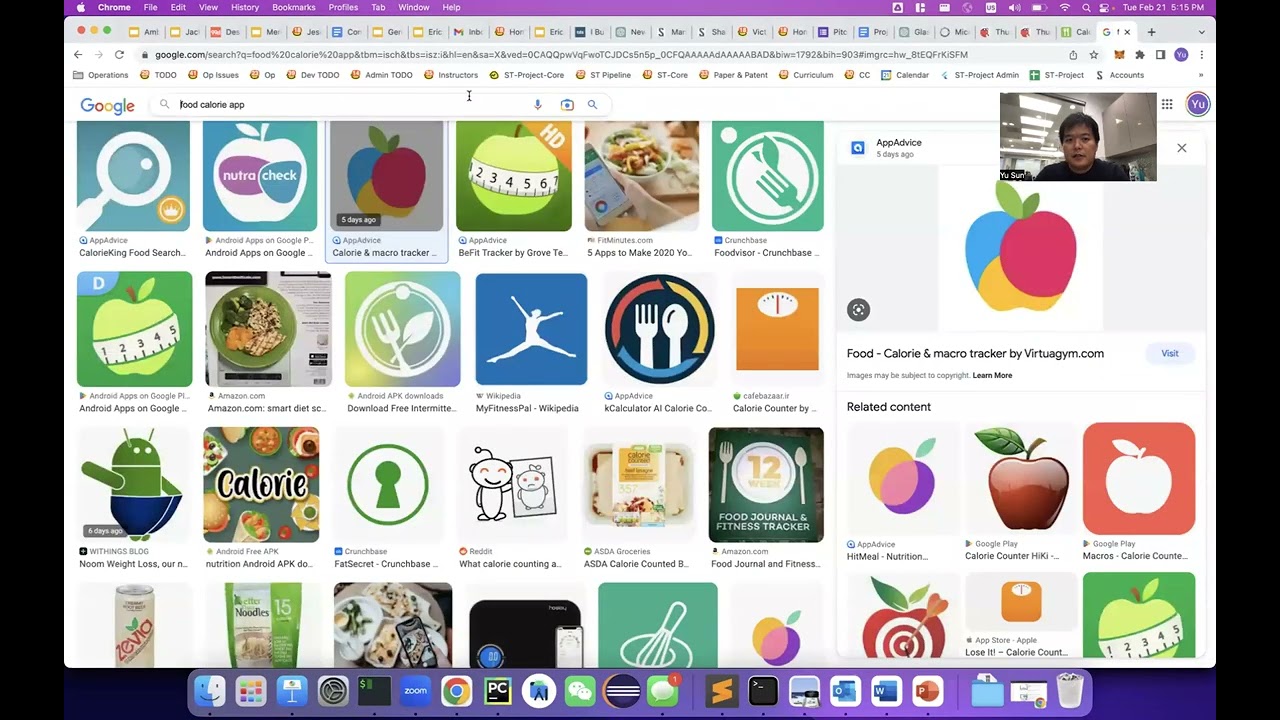Open HitMeal Nutrition related image
1280x720 pixels.
point(903,479)
